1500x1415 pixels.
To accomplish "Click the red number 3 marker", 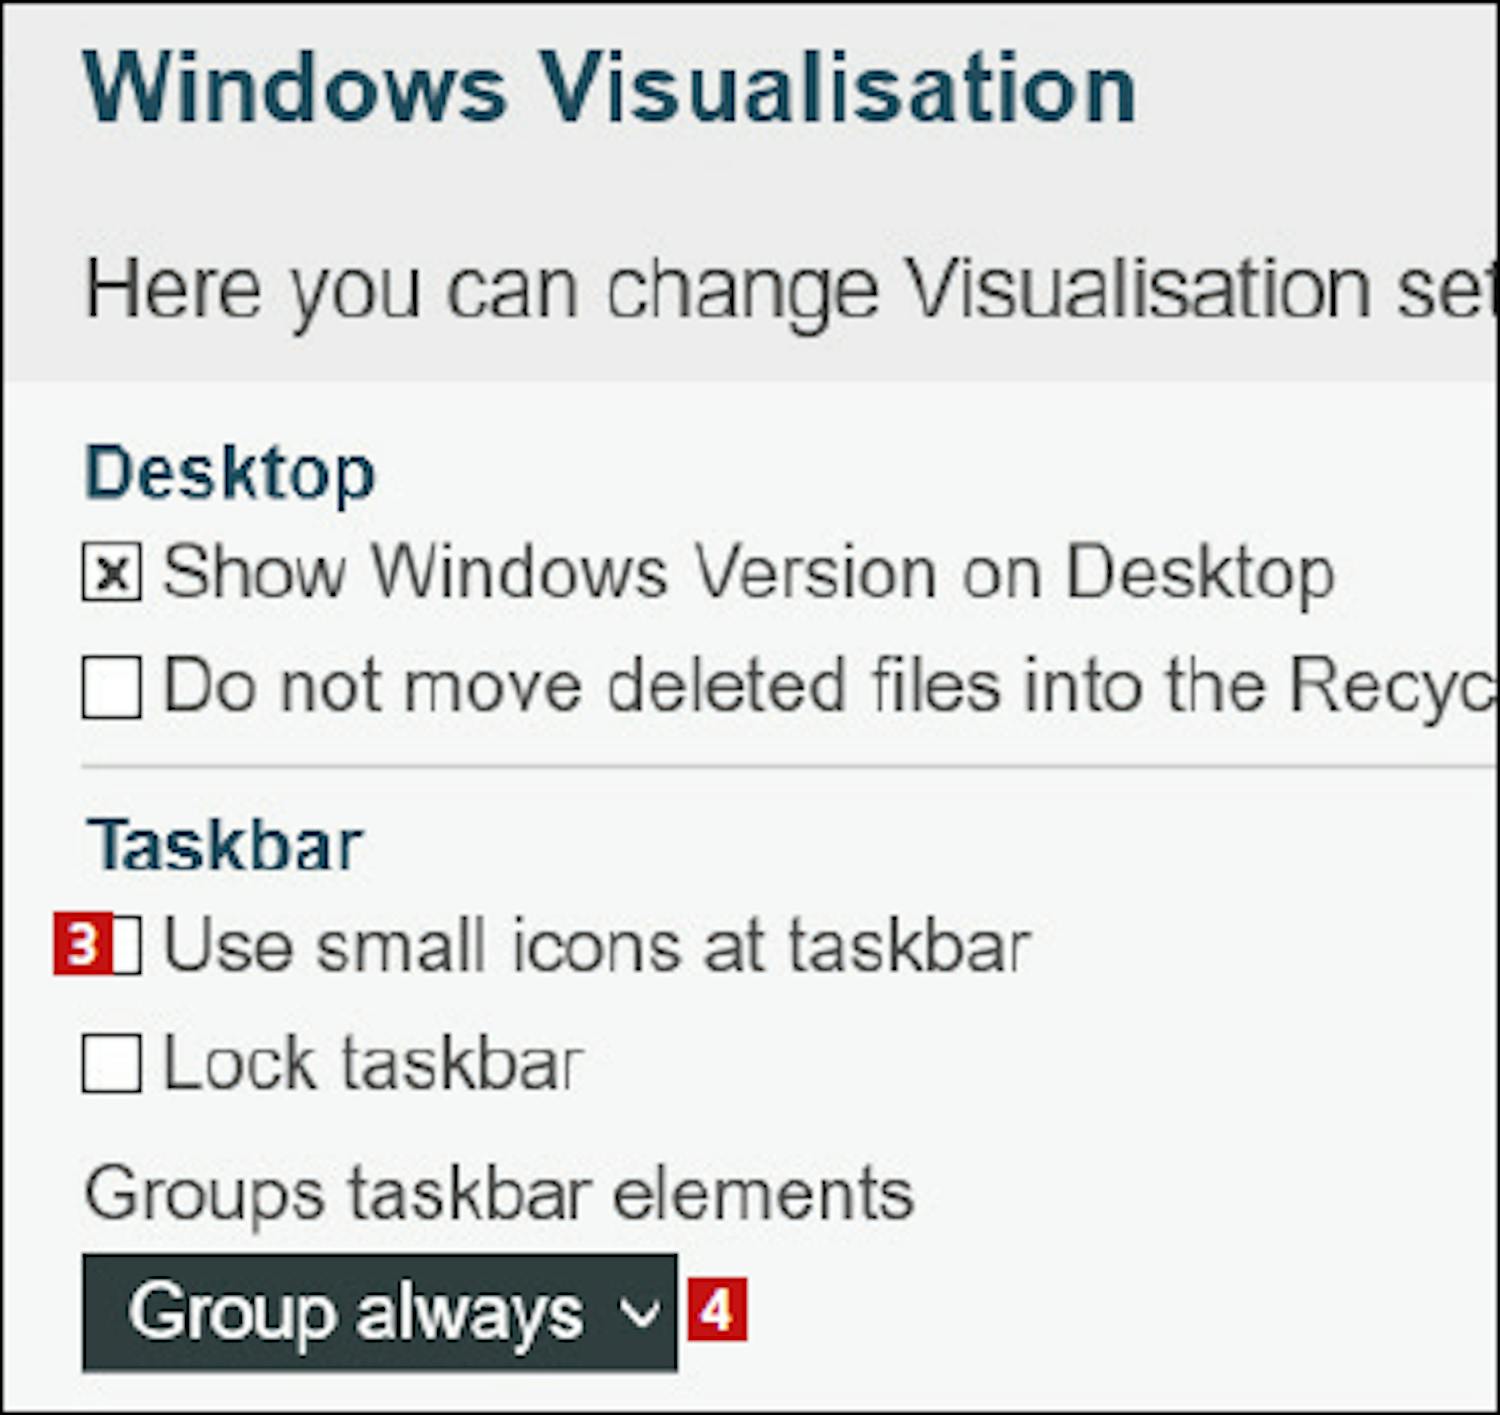I will [82, 946].
